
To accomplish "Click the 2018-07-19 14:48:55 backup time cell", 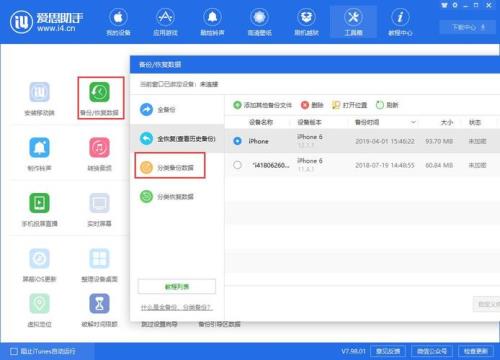I will coord(385,165).
